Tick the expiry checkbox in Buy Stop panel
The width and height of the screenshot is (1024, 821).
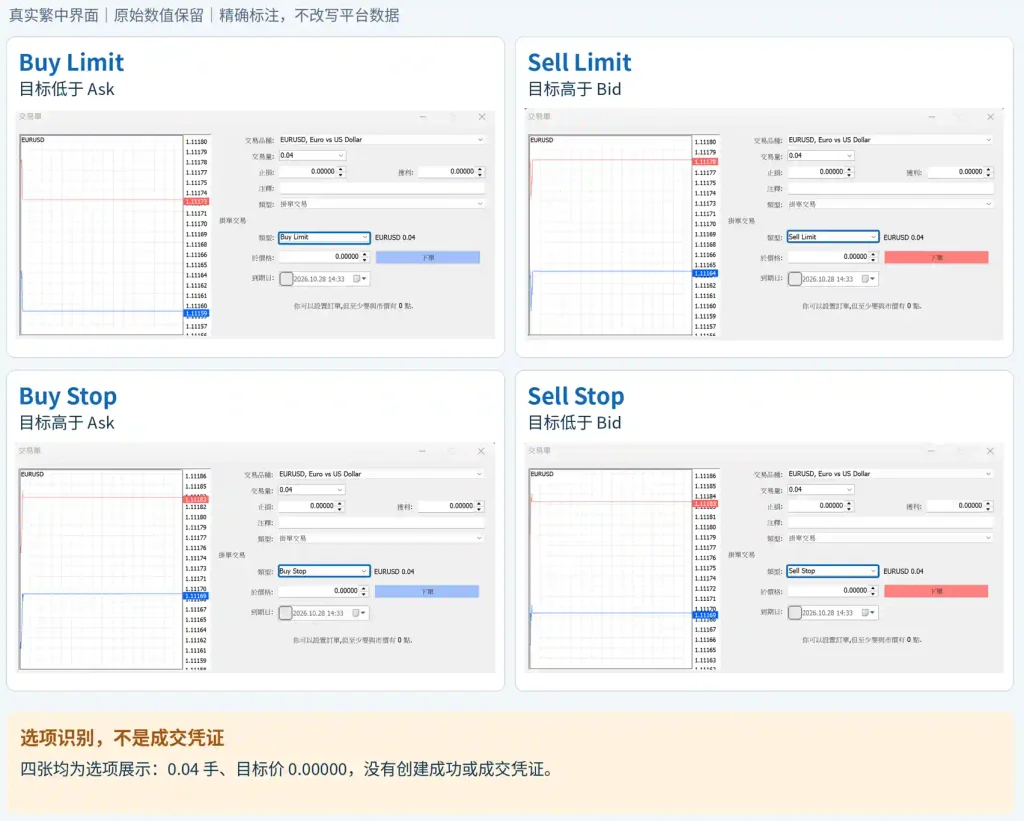pyautogui.click(x=285, y=613)
